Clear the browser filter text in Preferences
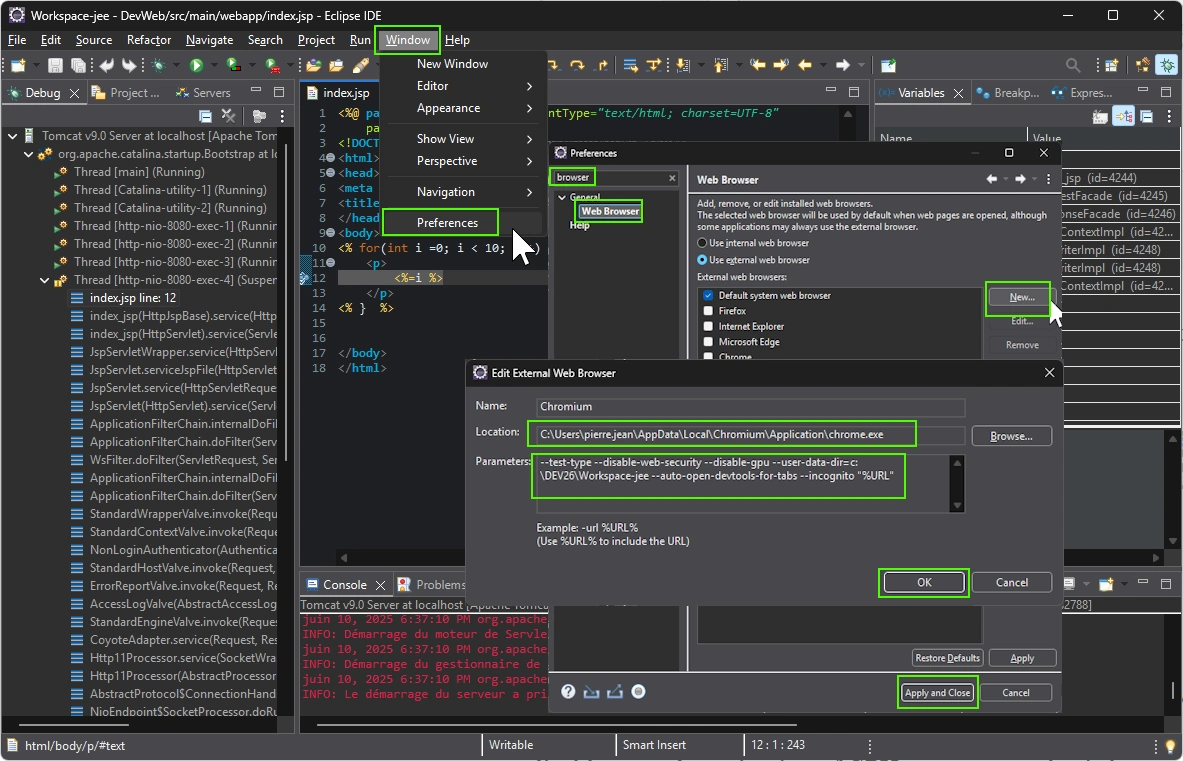1183x761 pixels. coord(672,178)
